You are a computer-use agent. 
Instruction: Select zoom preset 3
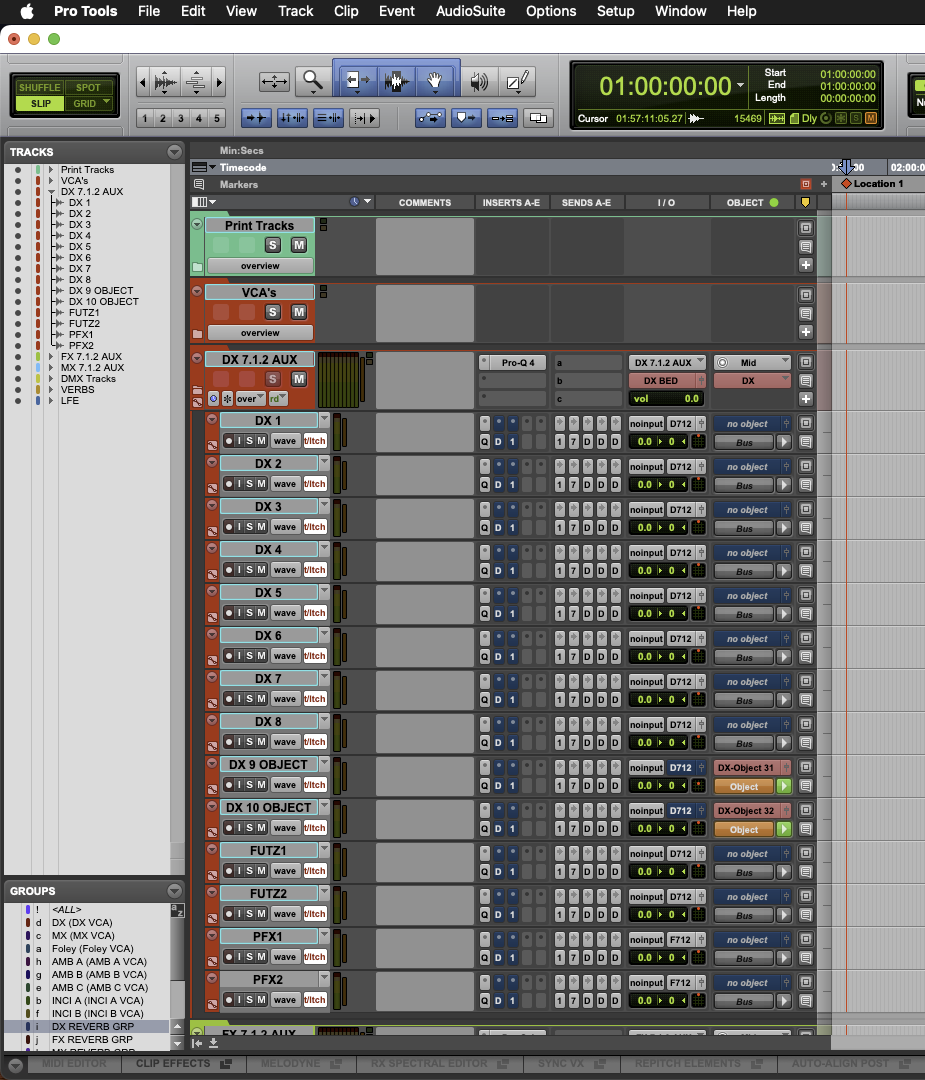tap(180, 118)
